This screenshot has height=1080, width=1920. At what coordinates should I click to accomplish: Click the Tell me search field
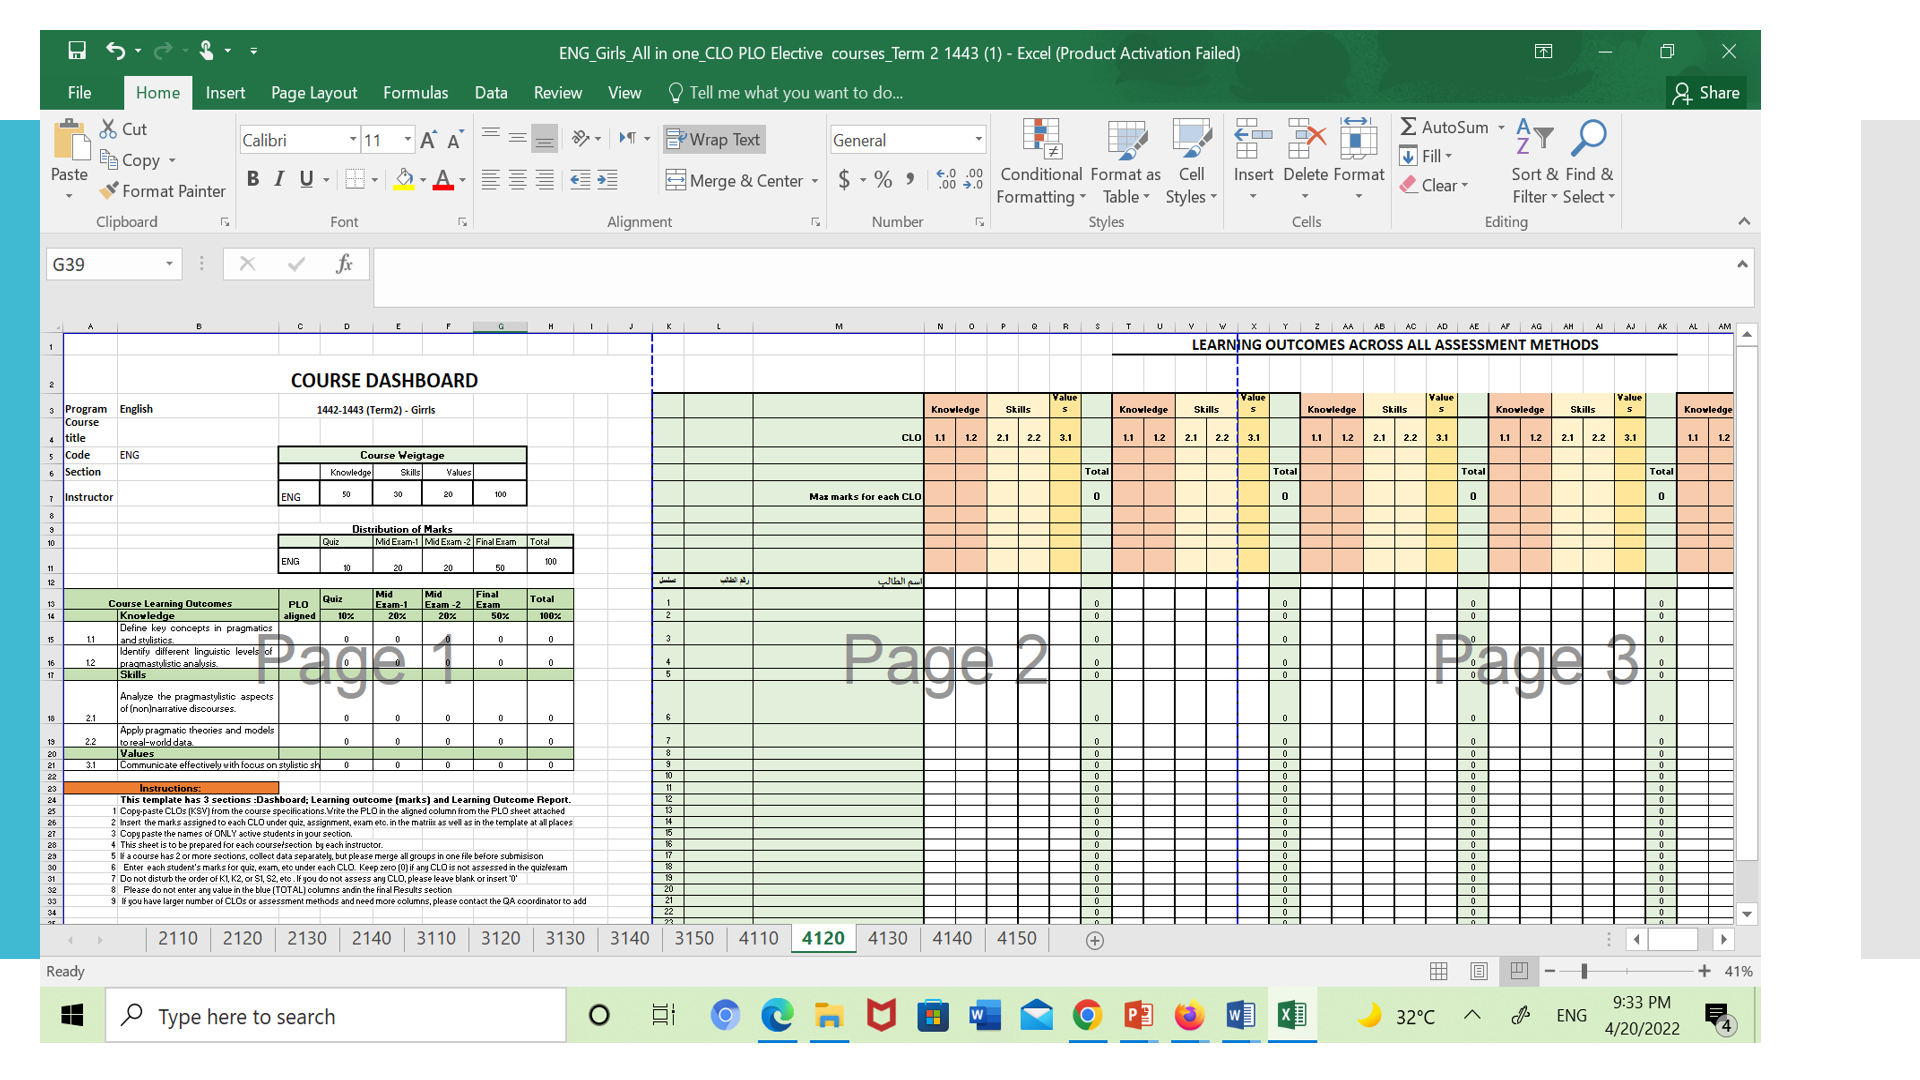point(795,93)
